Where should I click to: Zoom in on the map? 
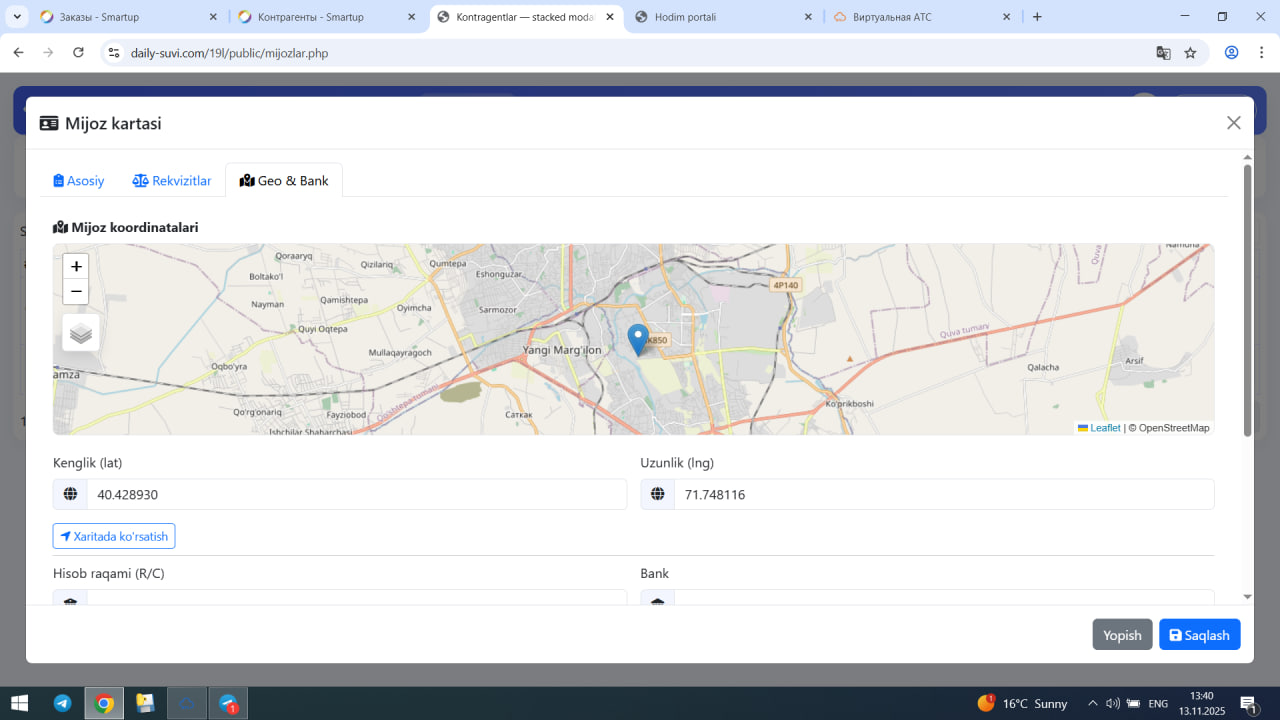tap(76, 266)
